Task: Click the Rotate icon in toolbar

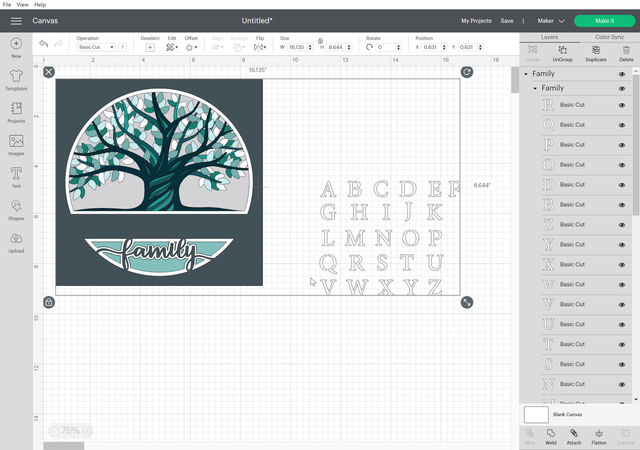Action: coord(369,47)
